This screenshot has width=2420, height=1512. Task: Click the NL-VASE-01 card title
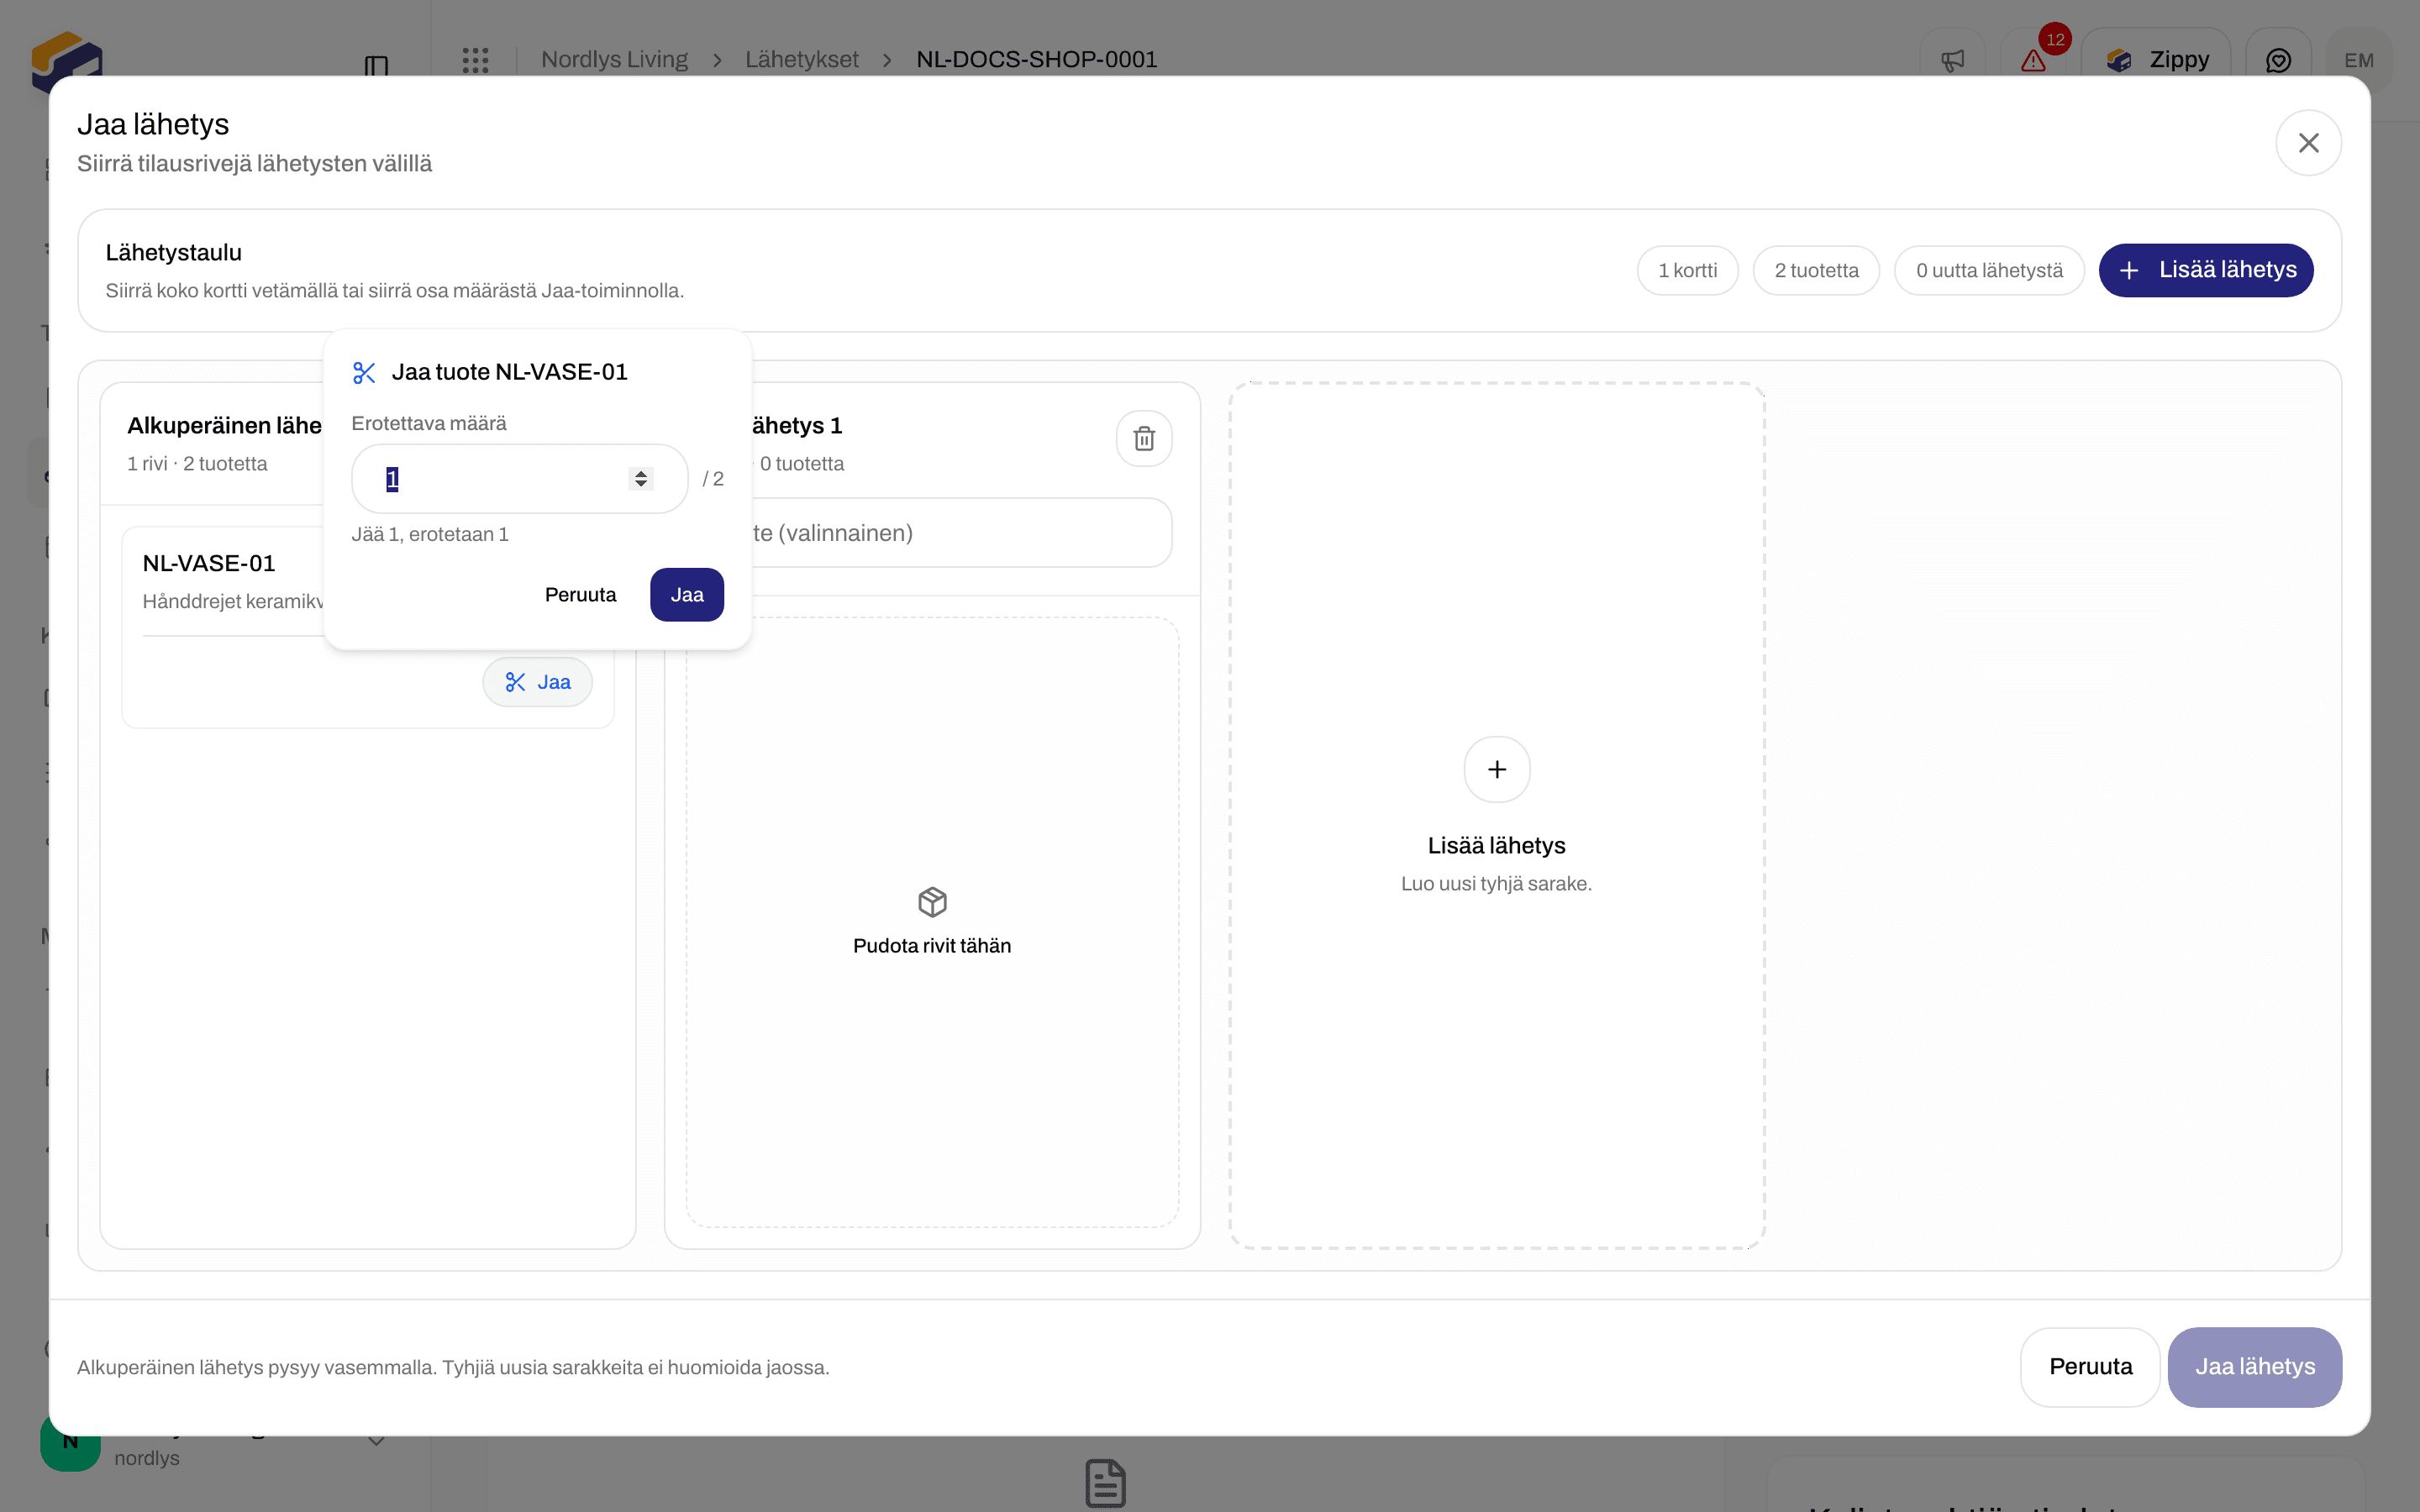tap(209, 563)
